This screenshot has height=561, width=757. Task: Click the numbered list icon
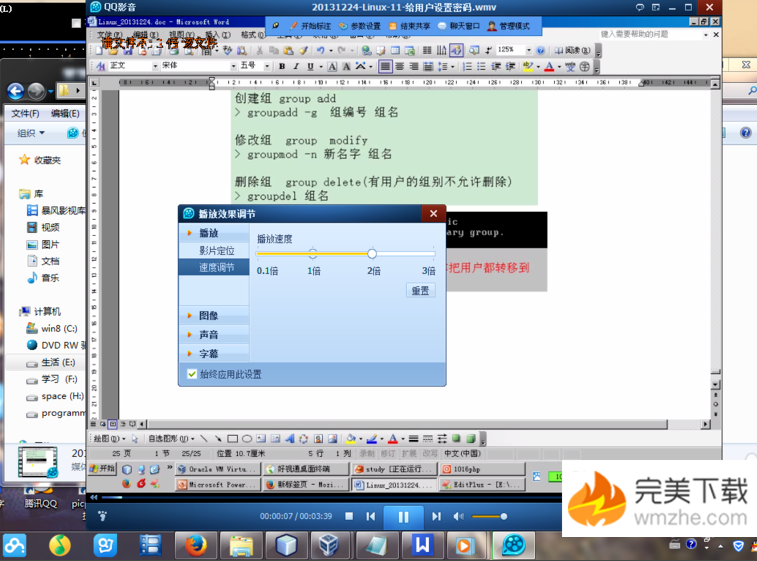[x=467, y=66]
